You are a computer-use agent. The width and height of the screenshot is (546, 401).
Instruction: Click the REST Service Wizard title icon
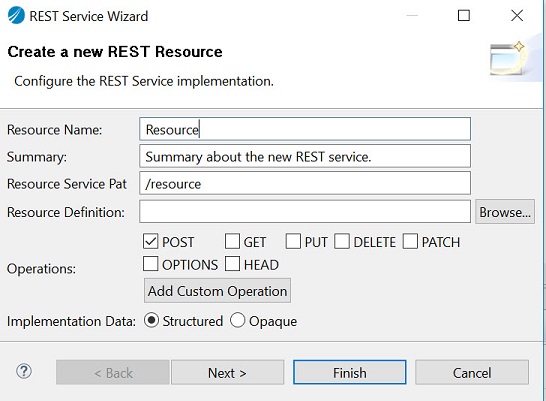click(x=16, y=16)
